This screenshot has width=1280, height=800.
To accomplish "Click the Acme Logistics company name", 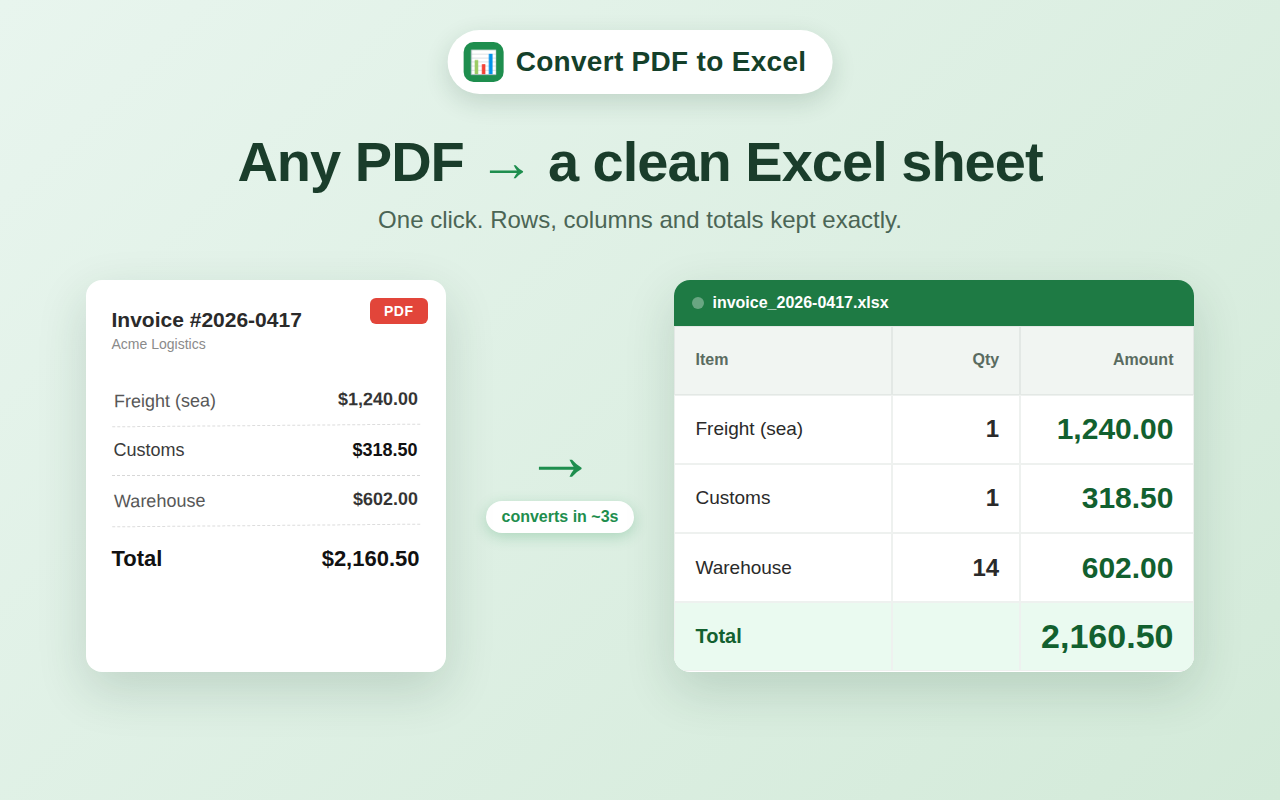I will coord(159,344).
